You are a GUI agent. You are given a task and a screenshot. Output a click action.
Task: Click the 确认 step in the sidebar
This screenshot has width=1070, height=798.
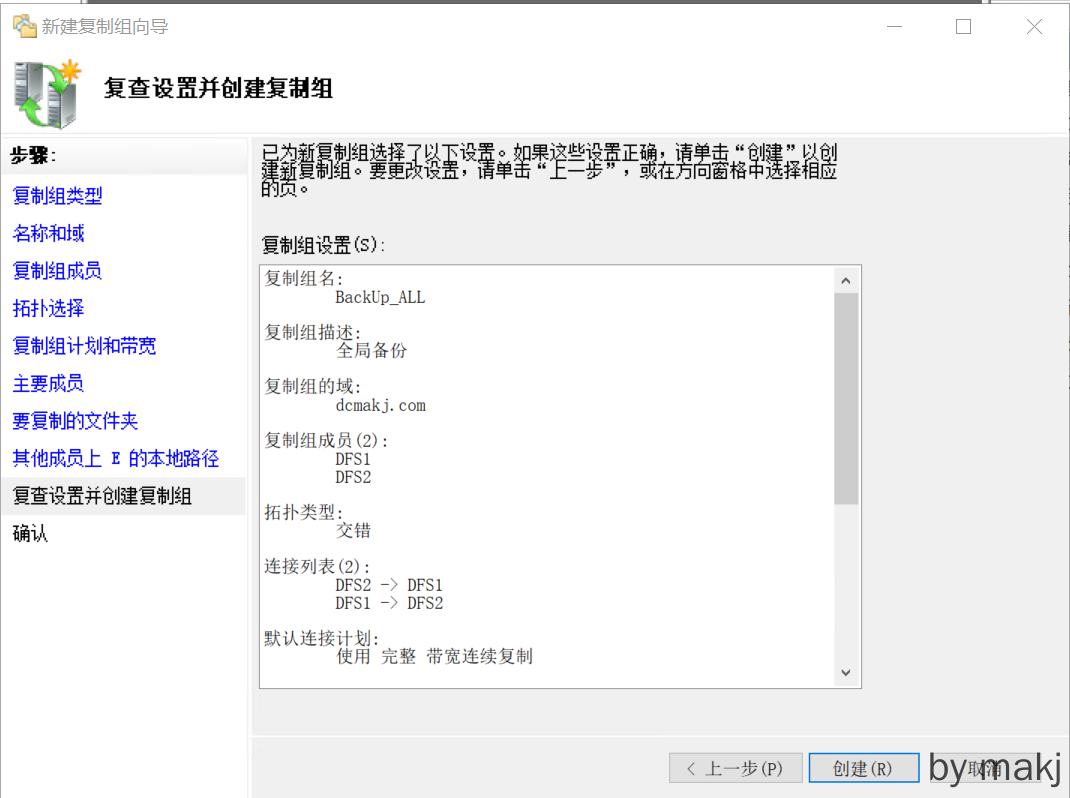pos(30,534)
